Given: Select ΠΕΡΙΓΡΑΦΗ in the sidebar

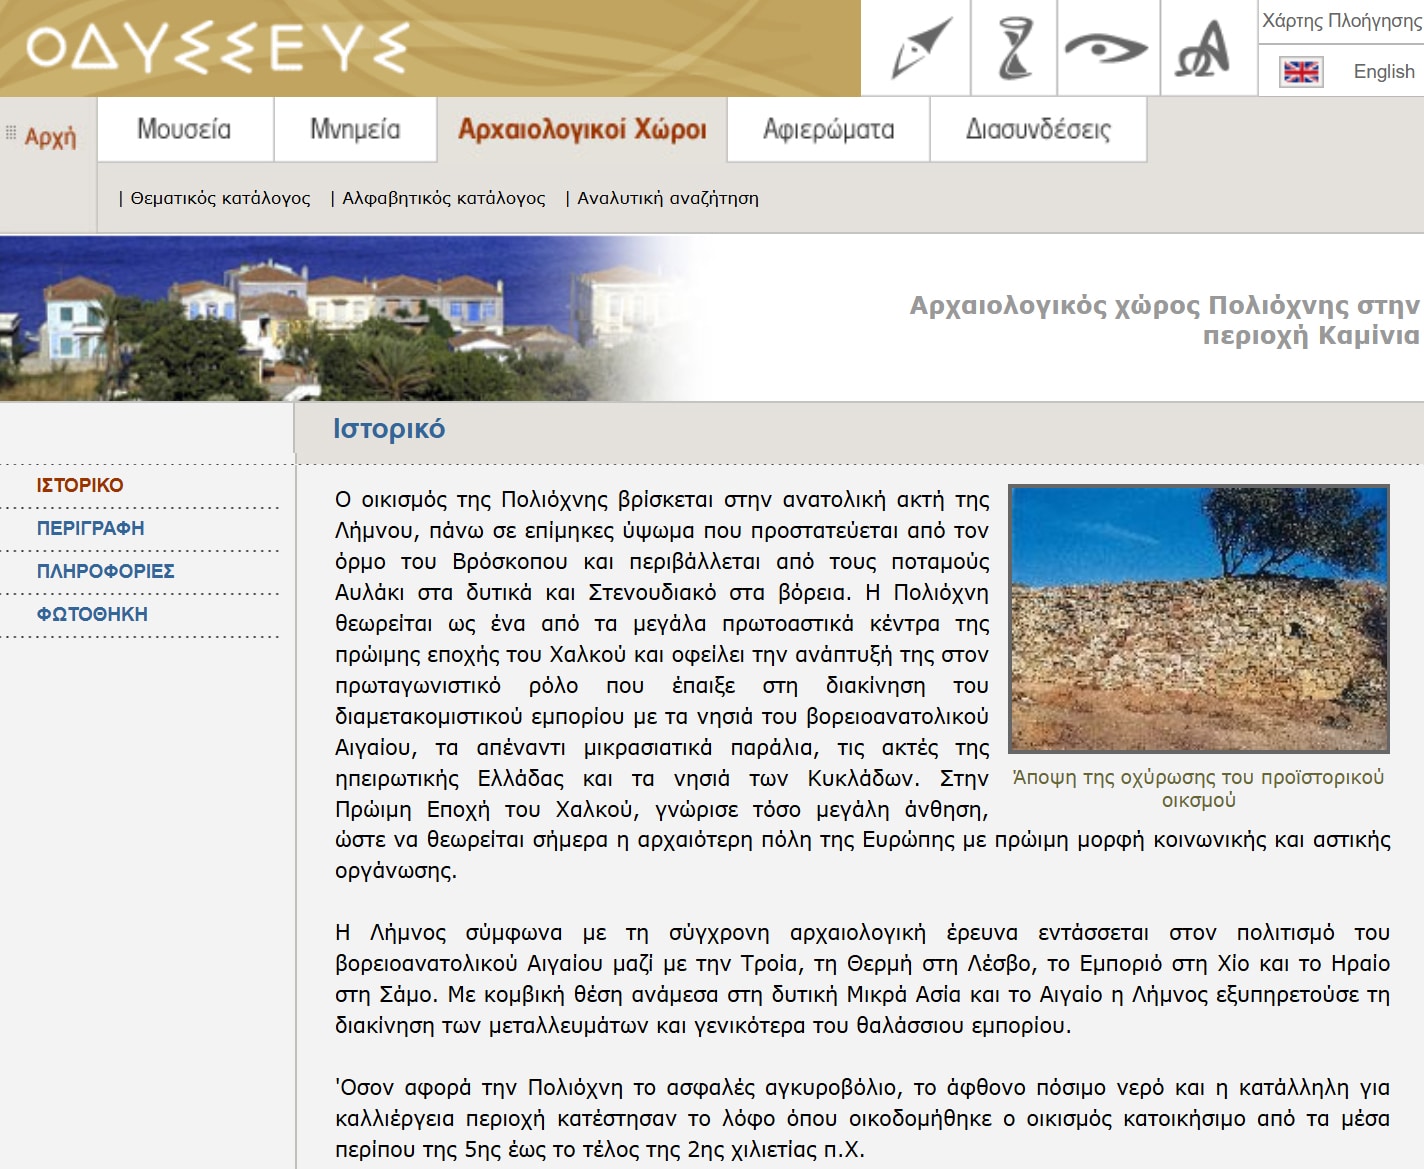Looking at the screenshot, I should click(91, 528).
